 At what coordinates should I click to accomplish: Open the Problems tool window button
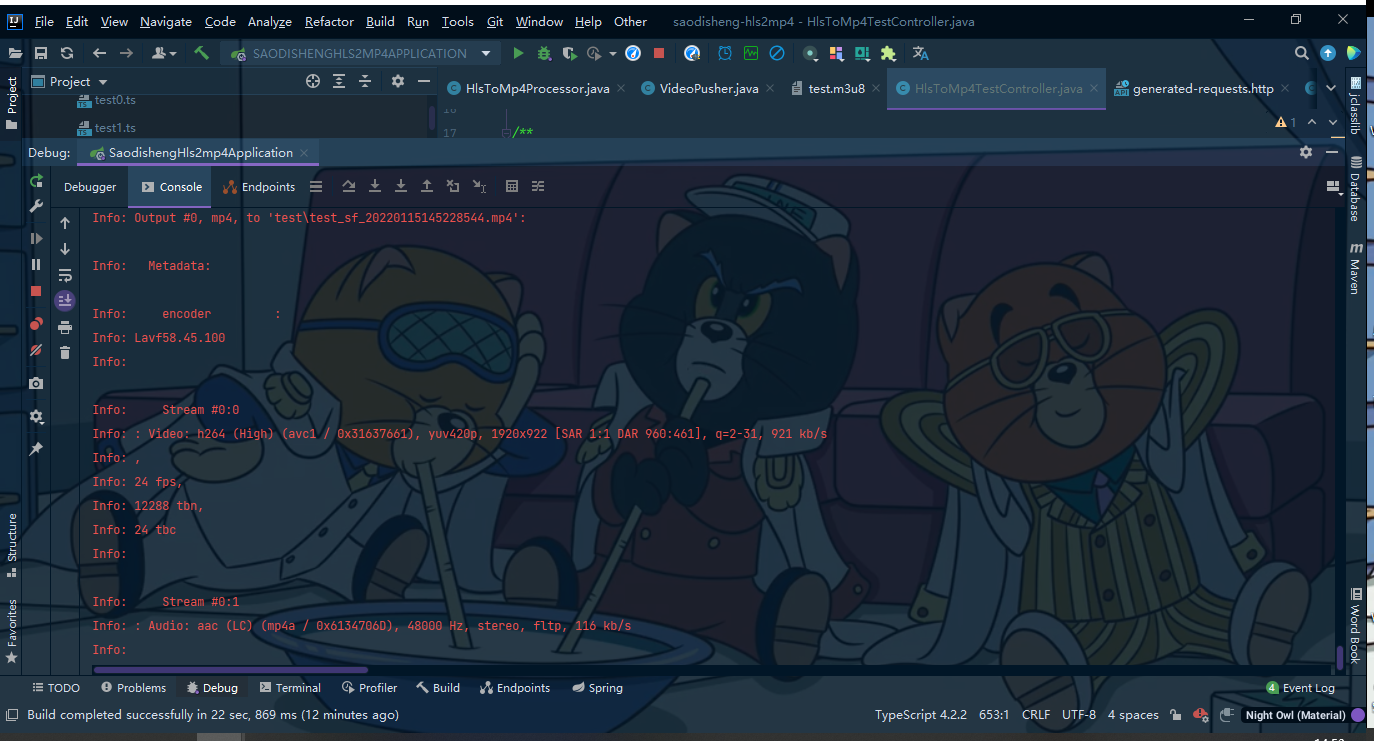tap(133, 687)
